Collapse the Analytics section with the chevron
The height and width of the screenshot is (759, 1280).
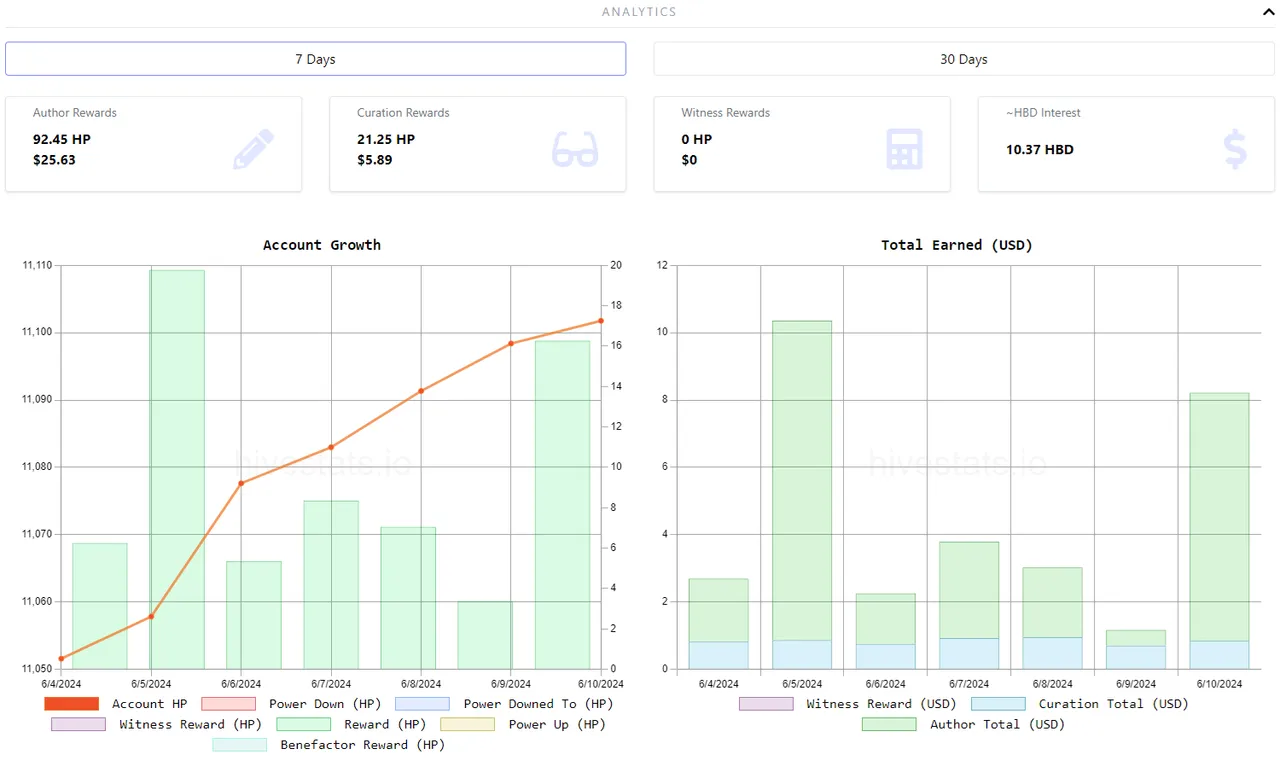1267,12
